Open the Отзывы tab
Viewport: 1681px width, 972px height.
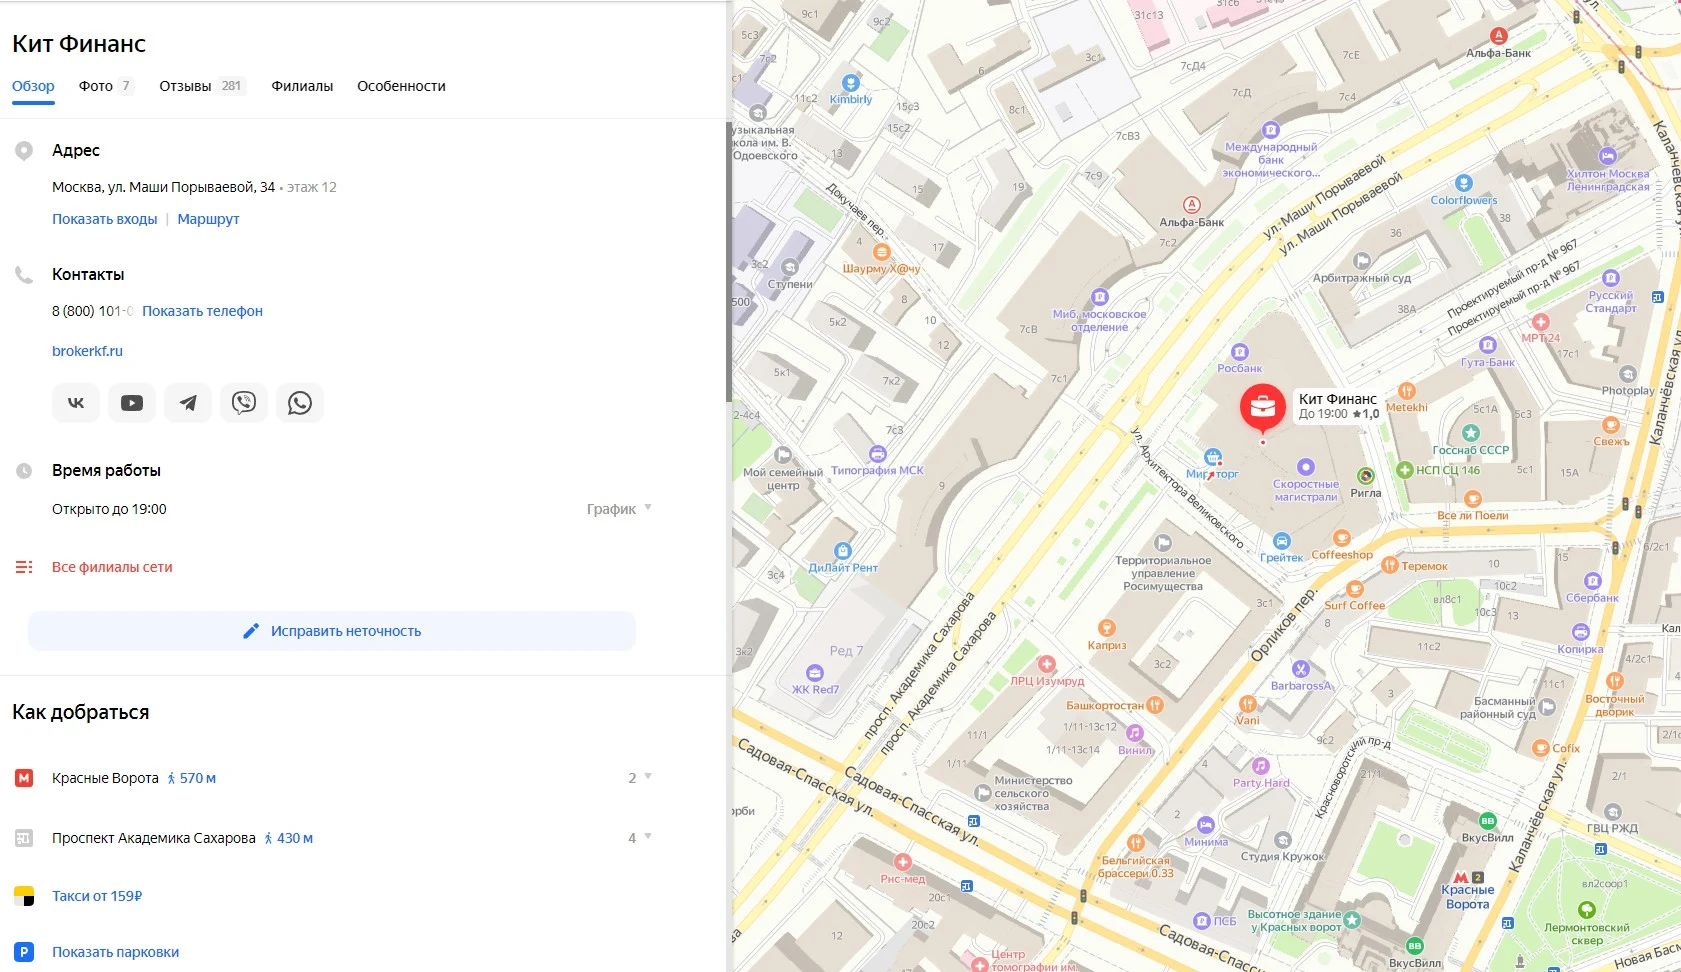click(x=202, y=86)
